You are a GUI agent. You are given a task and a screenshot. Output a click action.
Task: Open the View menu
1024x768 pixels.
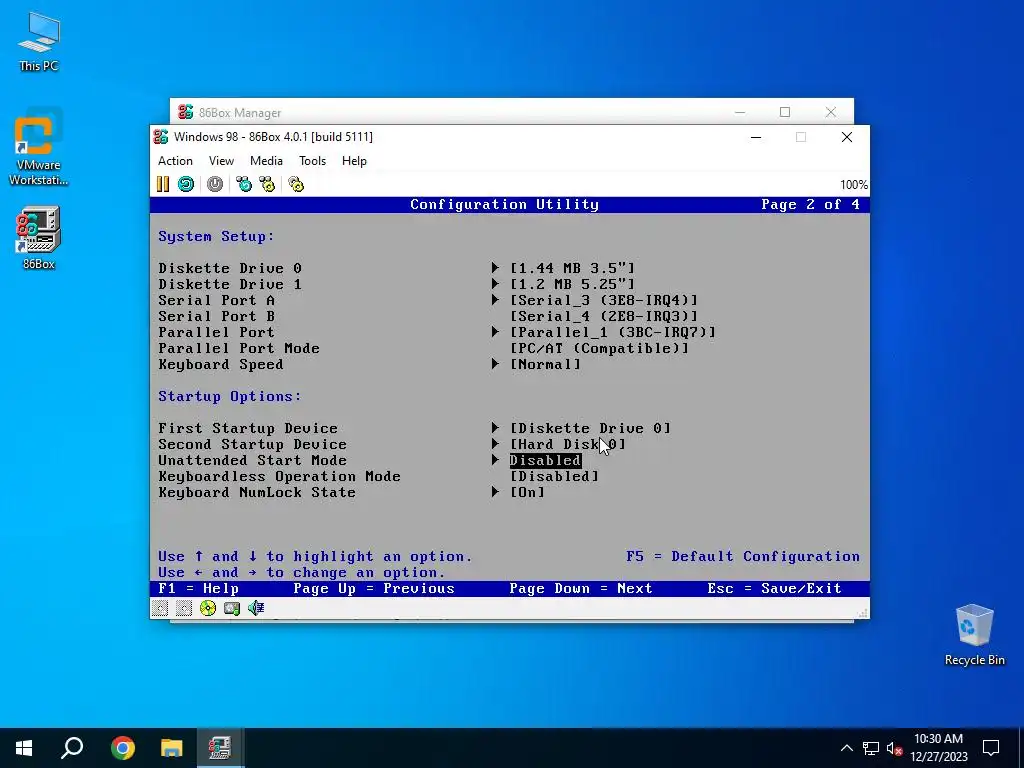221,161
